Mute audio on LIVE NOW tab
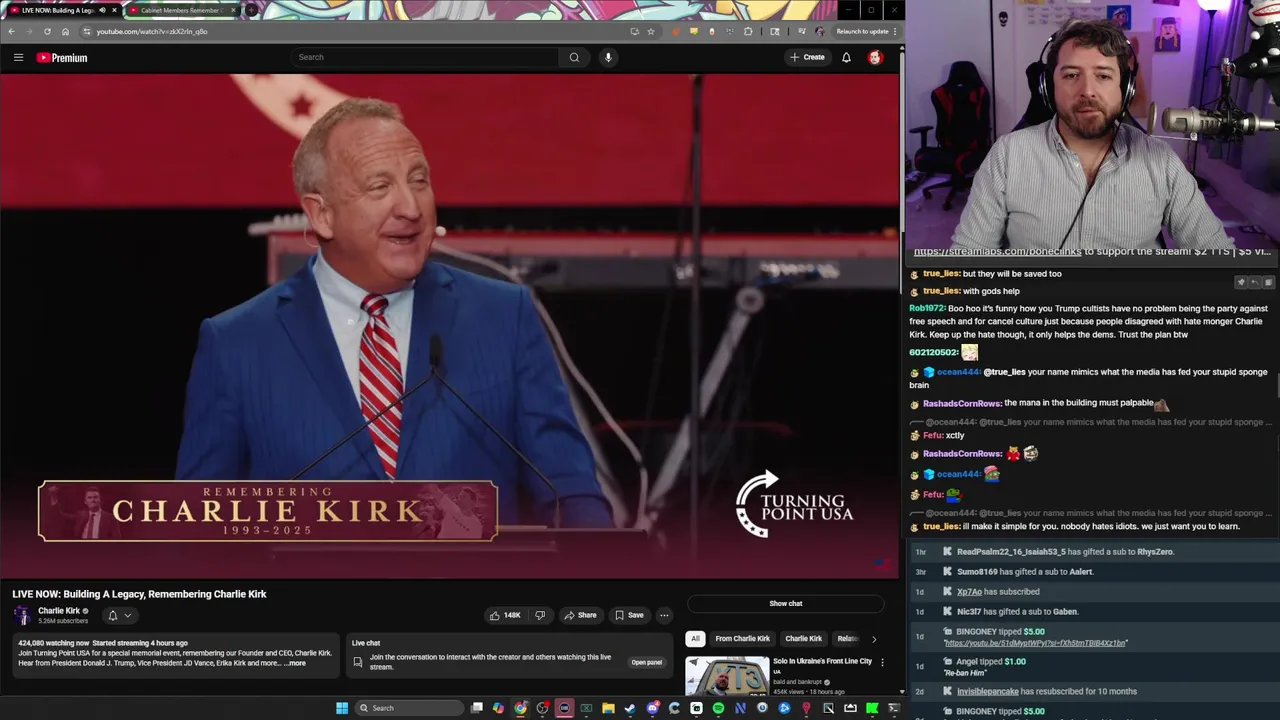1280x720 pixels. [x=102, y=10]
